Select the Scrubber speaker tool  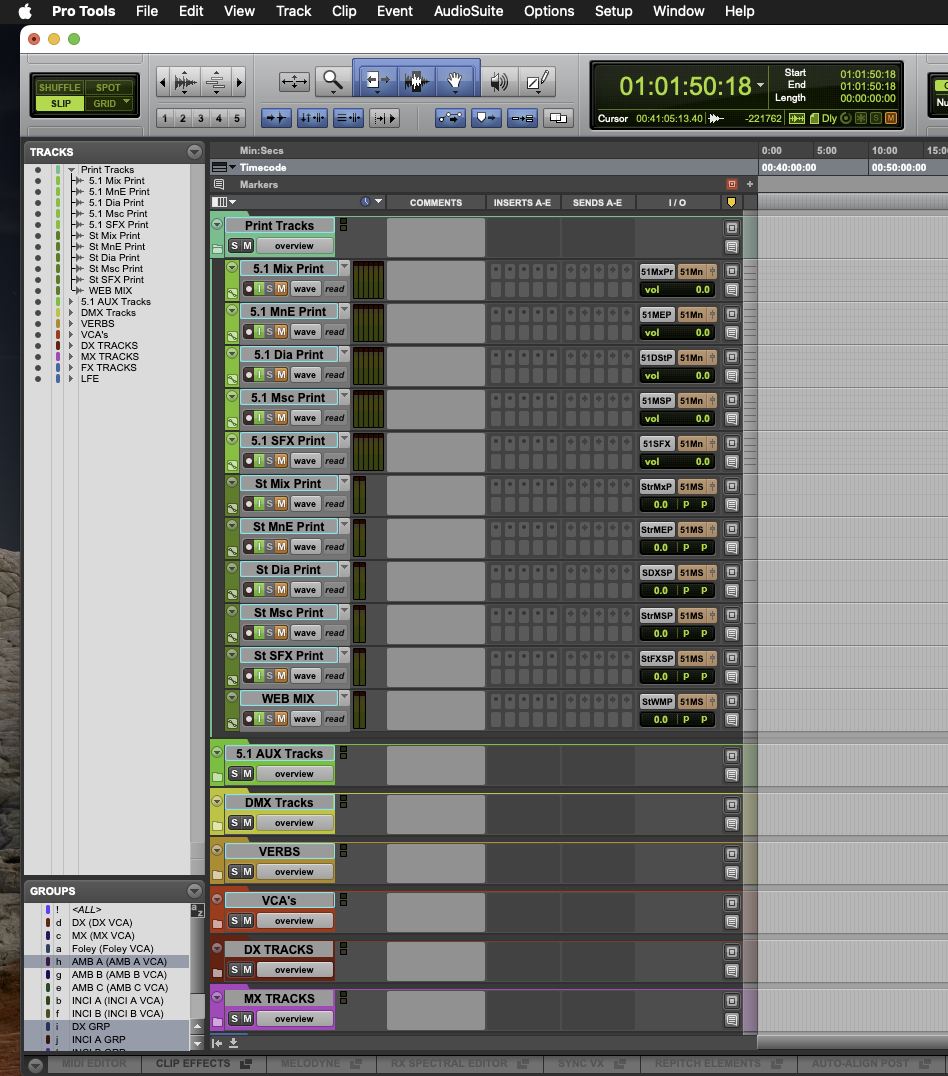[499, 82]
